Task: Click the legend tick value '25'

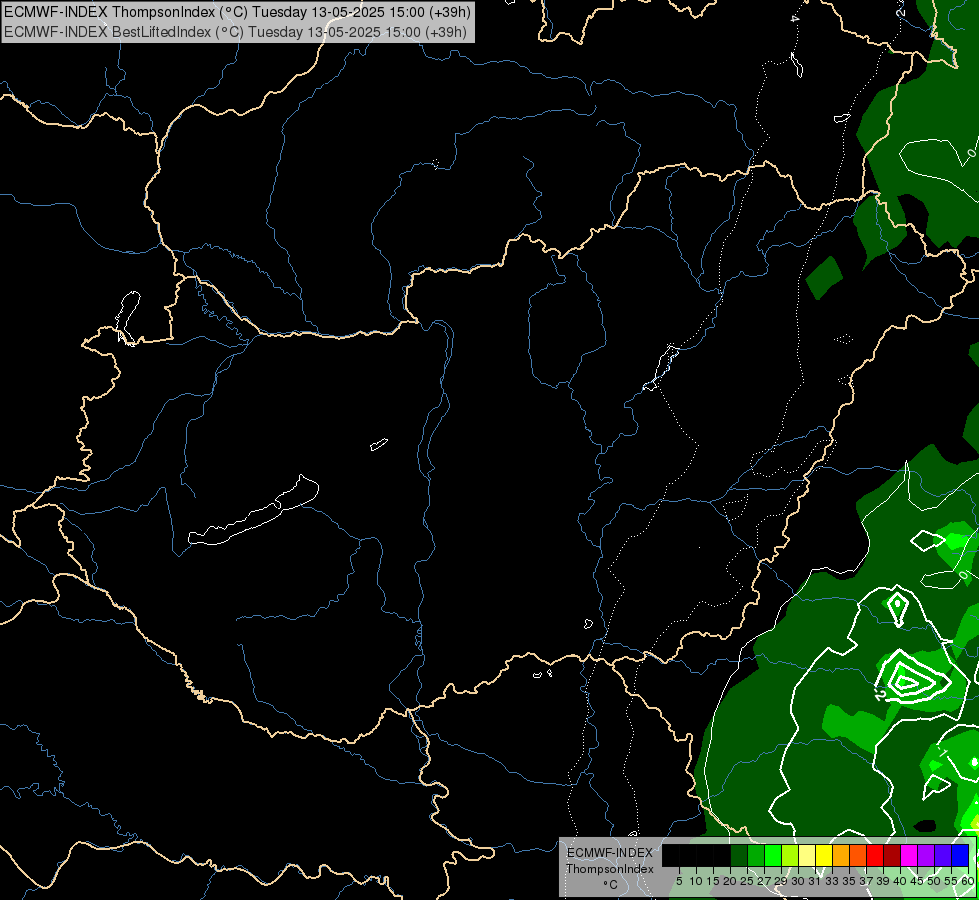Action: tap(747, 881)
